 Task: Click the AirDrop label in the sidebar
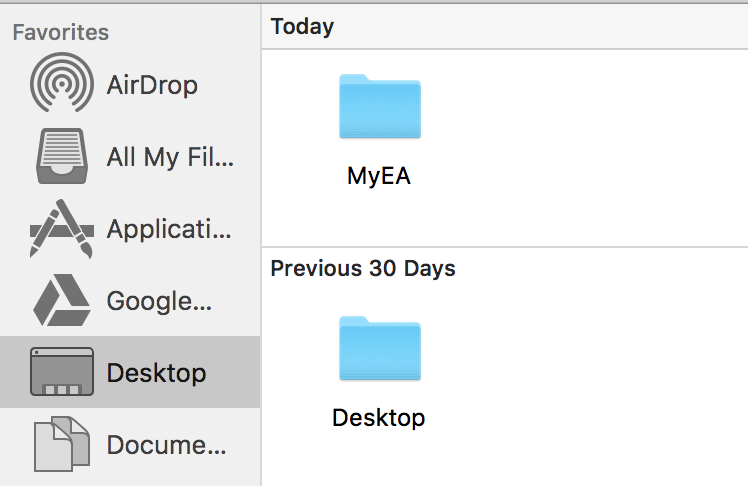tap(152, 85)
